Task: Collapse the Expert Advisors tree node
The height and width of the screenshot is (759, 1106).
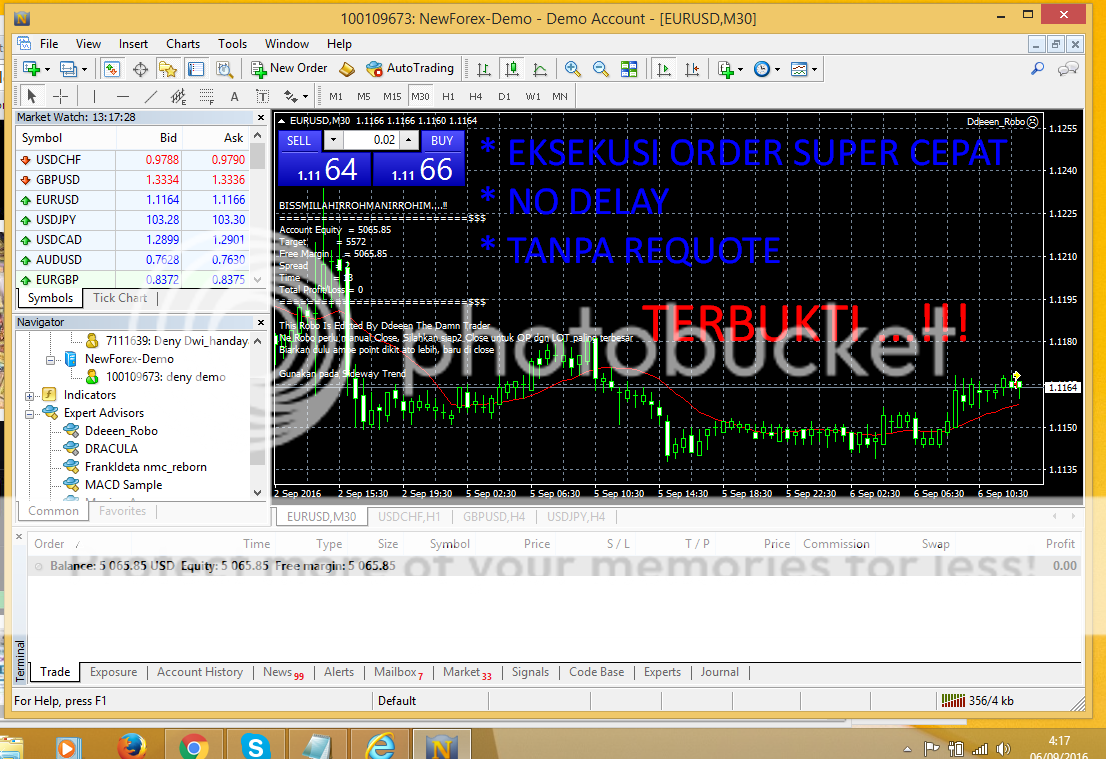Action: [x=31, y=413]
